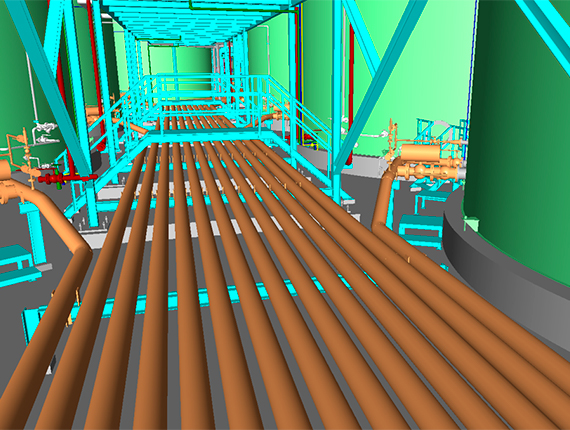Click the gray foundation ring of right tank
Image resolution: width=570 pixels, height=430 pixels.
tap(505, 276)
